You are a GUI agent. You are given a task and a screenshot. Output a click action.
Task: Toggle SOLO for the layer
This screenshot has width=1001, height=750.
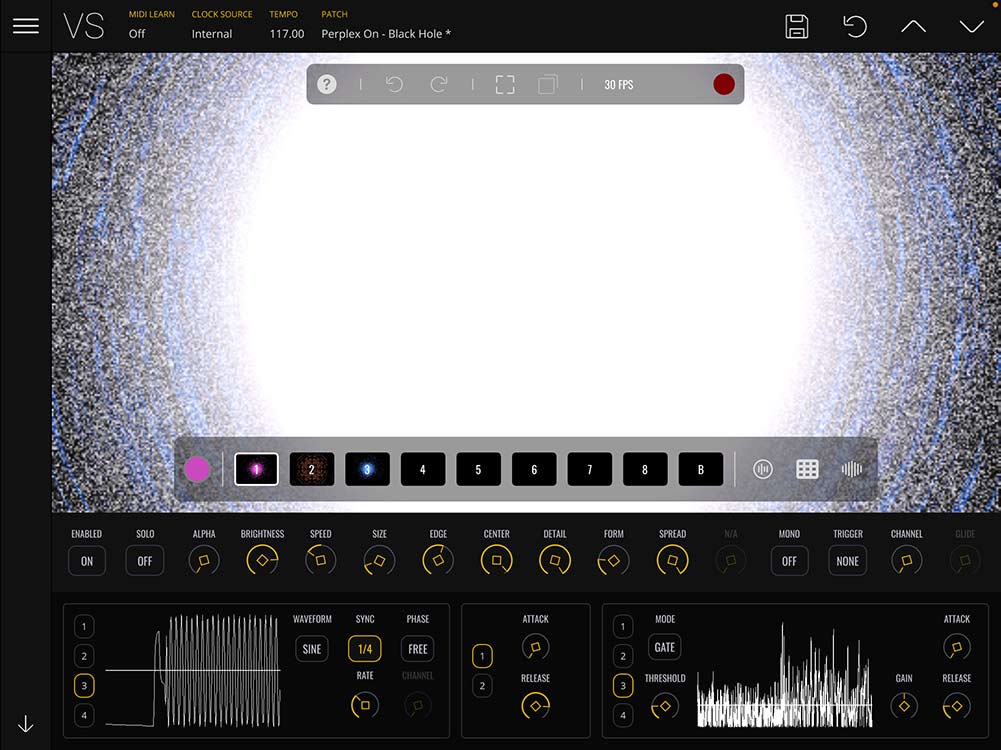point(145,561)
